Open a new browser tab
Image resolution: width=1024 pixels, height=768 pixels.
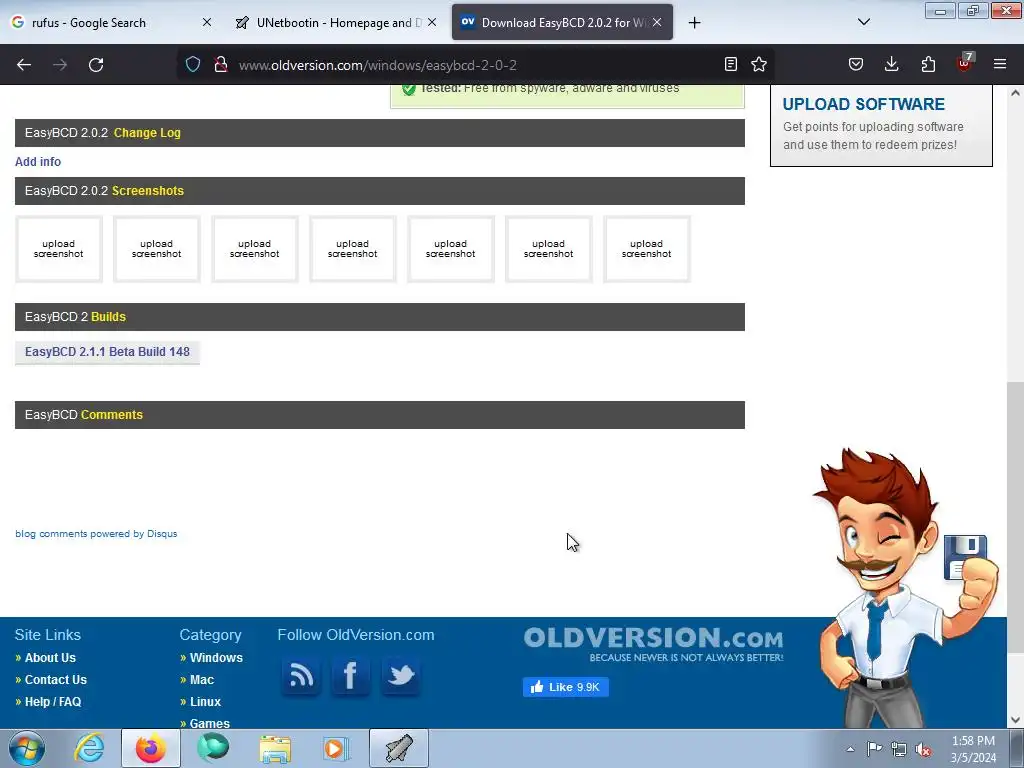[694, 23]
